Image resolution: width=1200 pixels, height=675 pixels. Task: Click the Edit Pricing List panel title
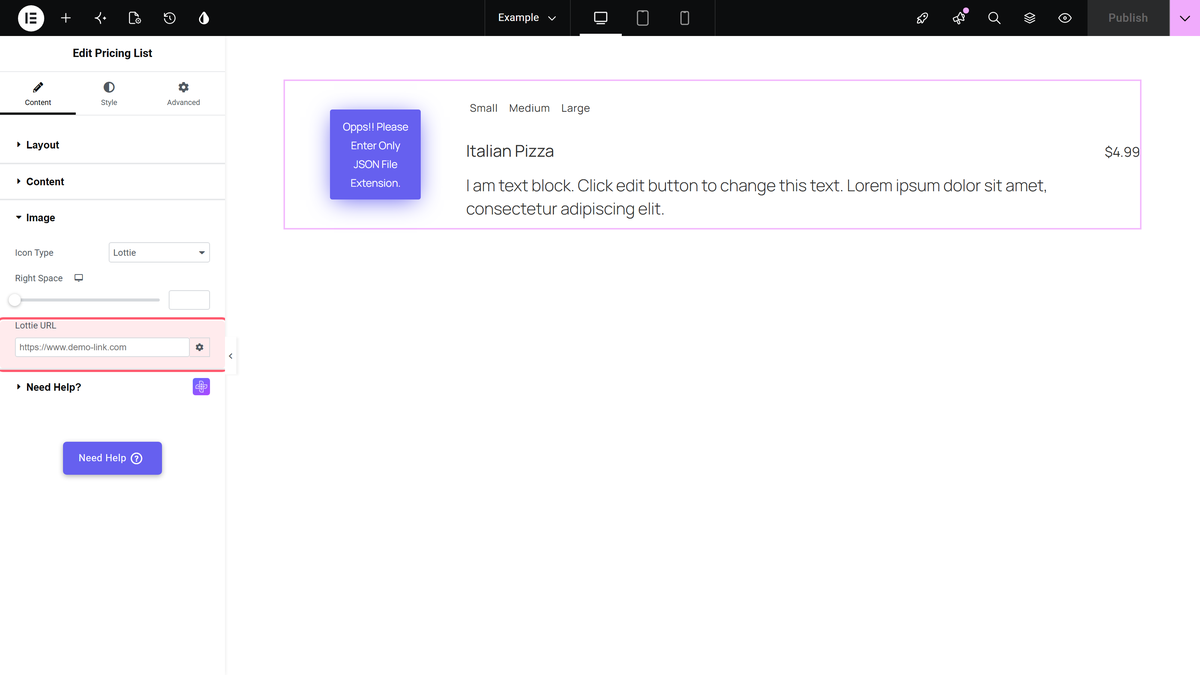(112, 53)
